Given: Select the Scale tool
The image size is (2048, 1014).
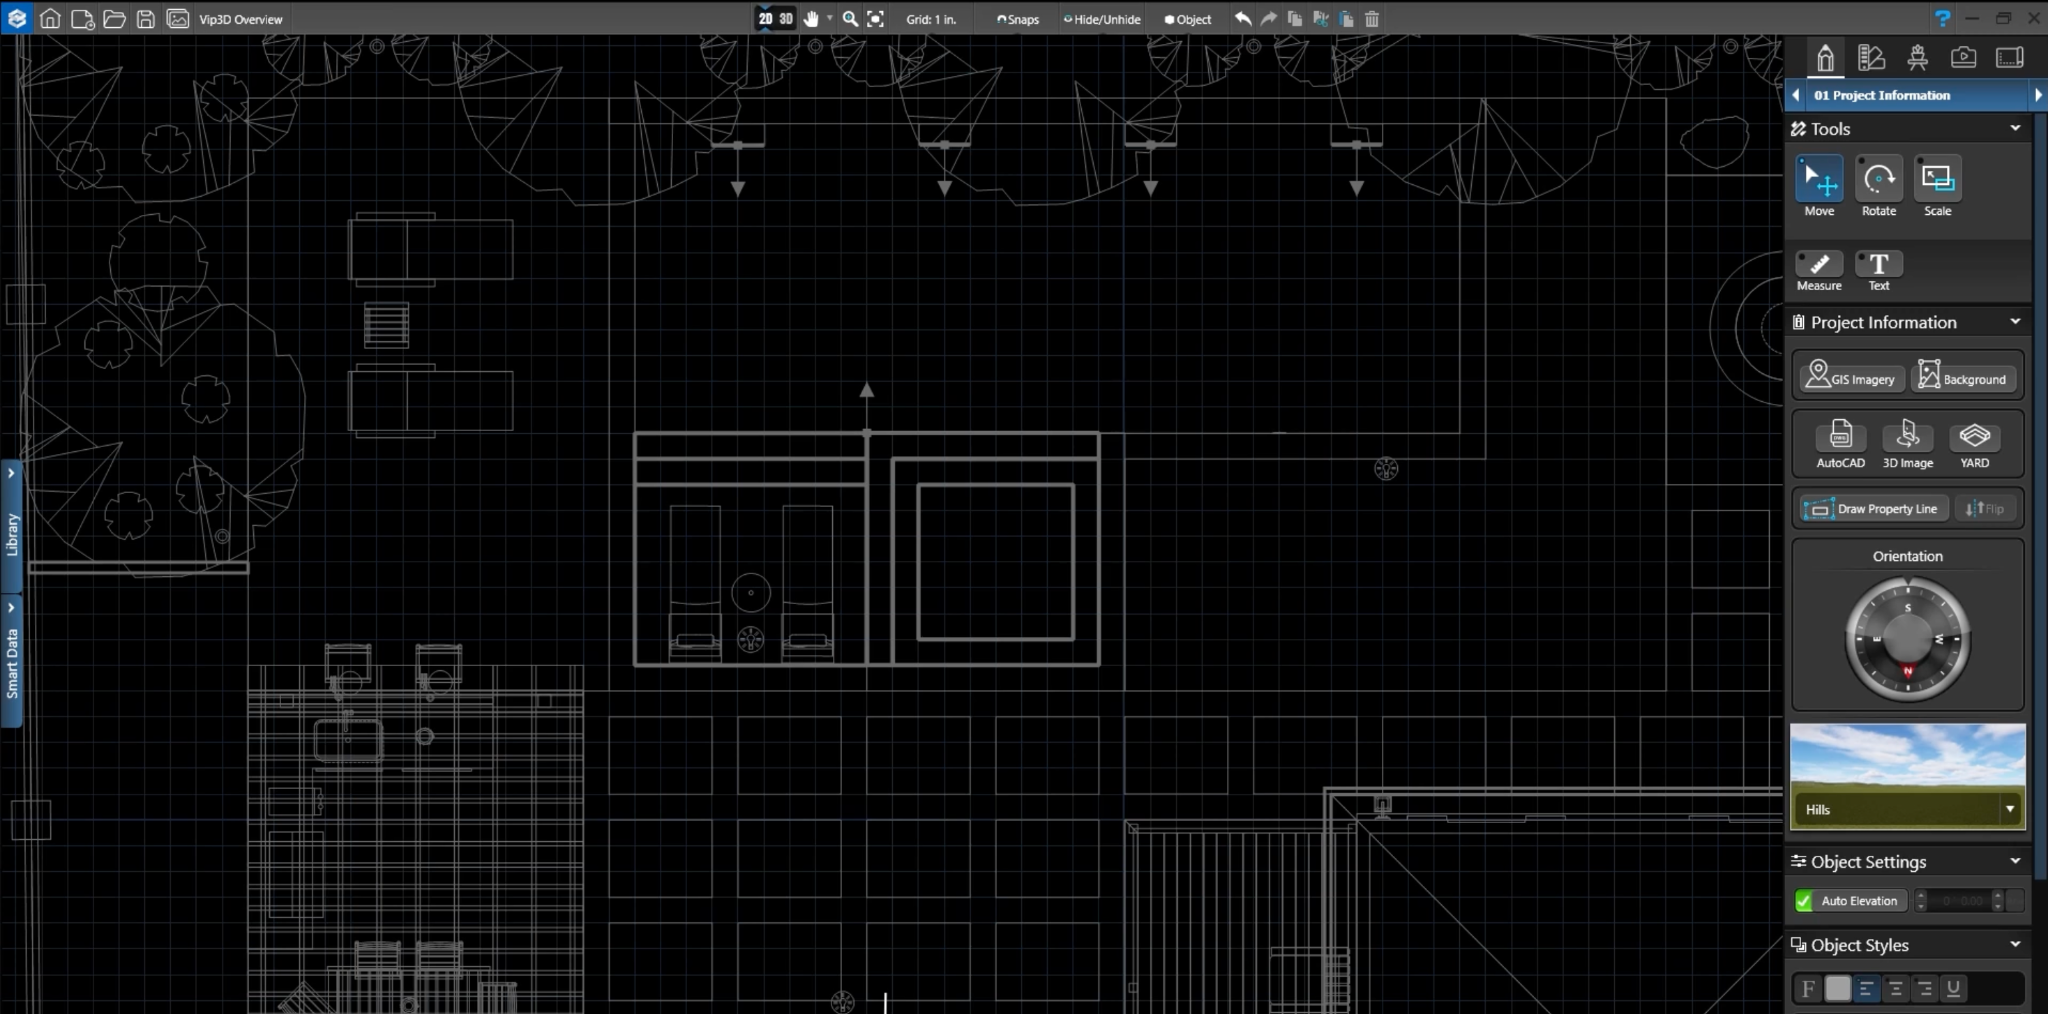Looking at the screenshot, I should 1937,187.
